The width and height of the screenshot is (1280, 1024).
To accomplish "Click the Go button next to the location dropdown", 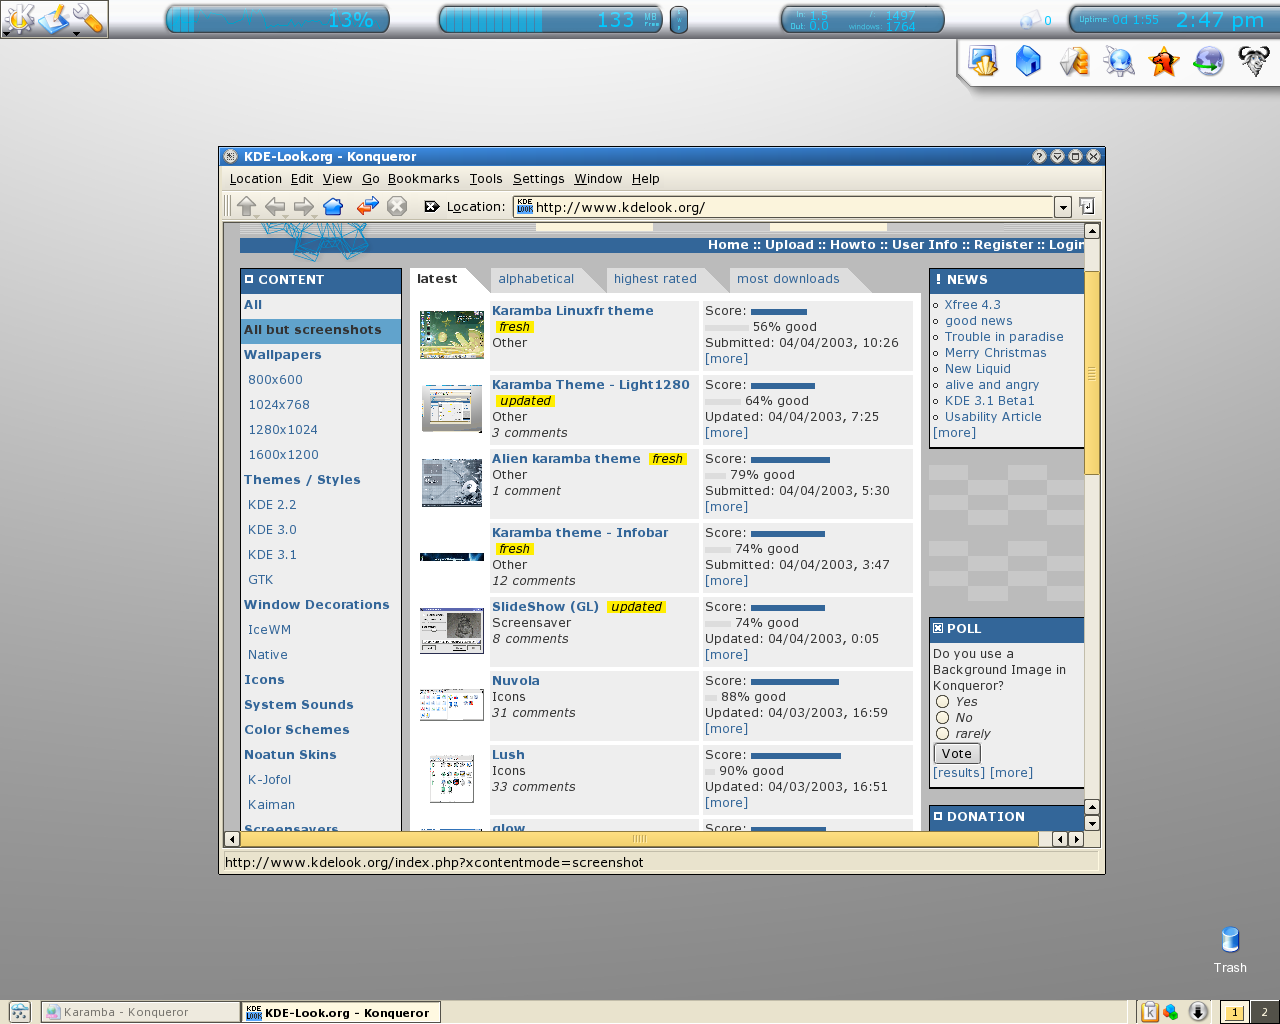I will click(x=1087, y=206).
